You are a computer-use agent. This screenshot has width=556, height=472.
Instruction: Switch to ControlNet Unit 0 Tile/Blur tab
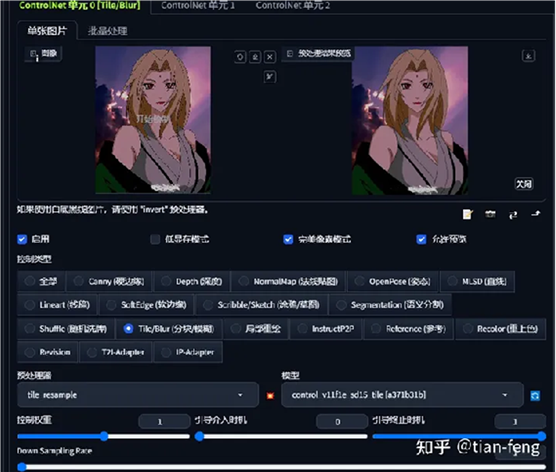pyautogui.click(x=79, y=6)
